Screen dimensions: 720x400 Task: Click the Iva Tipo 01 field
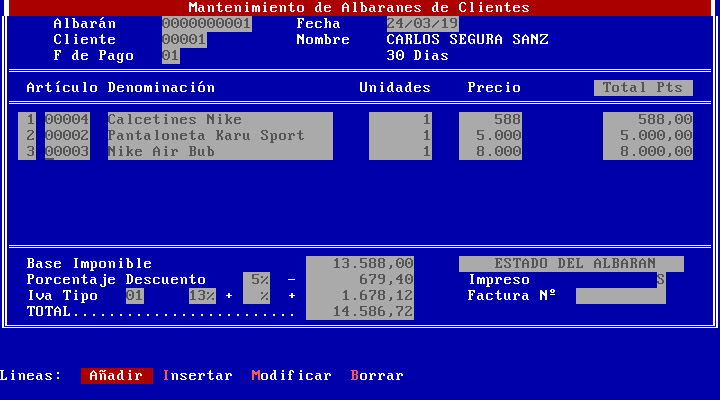tap(135, 296)
